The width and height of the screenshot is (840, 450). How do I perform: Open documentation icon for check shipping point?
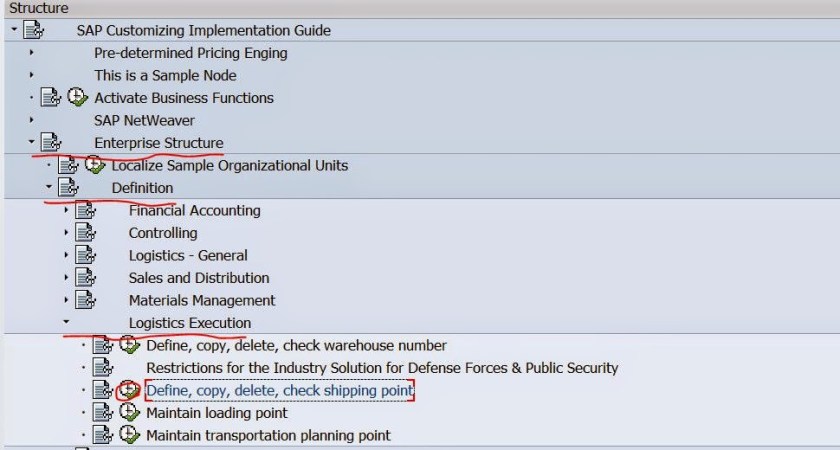point(103,390)
